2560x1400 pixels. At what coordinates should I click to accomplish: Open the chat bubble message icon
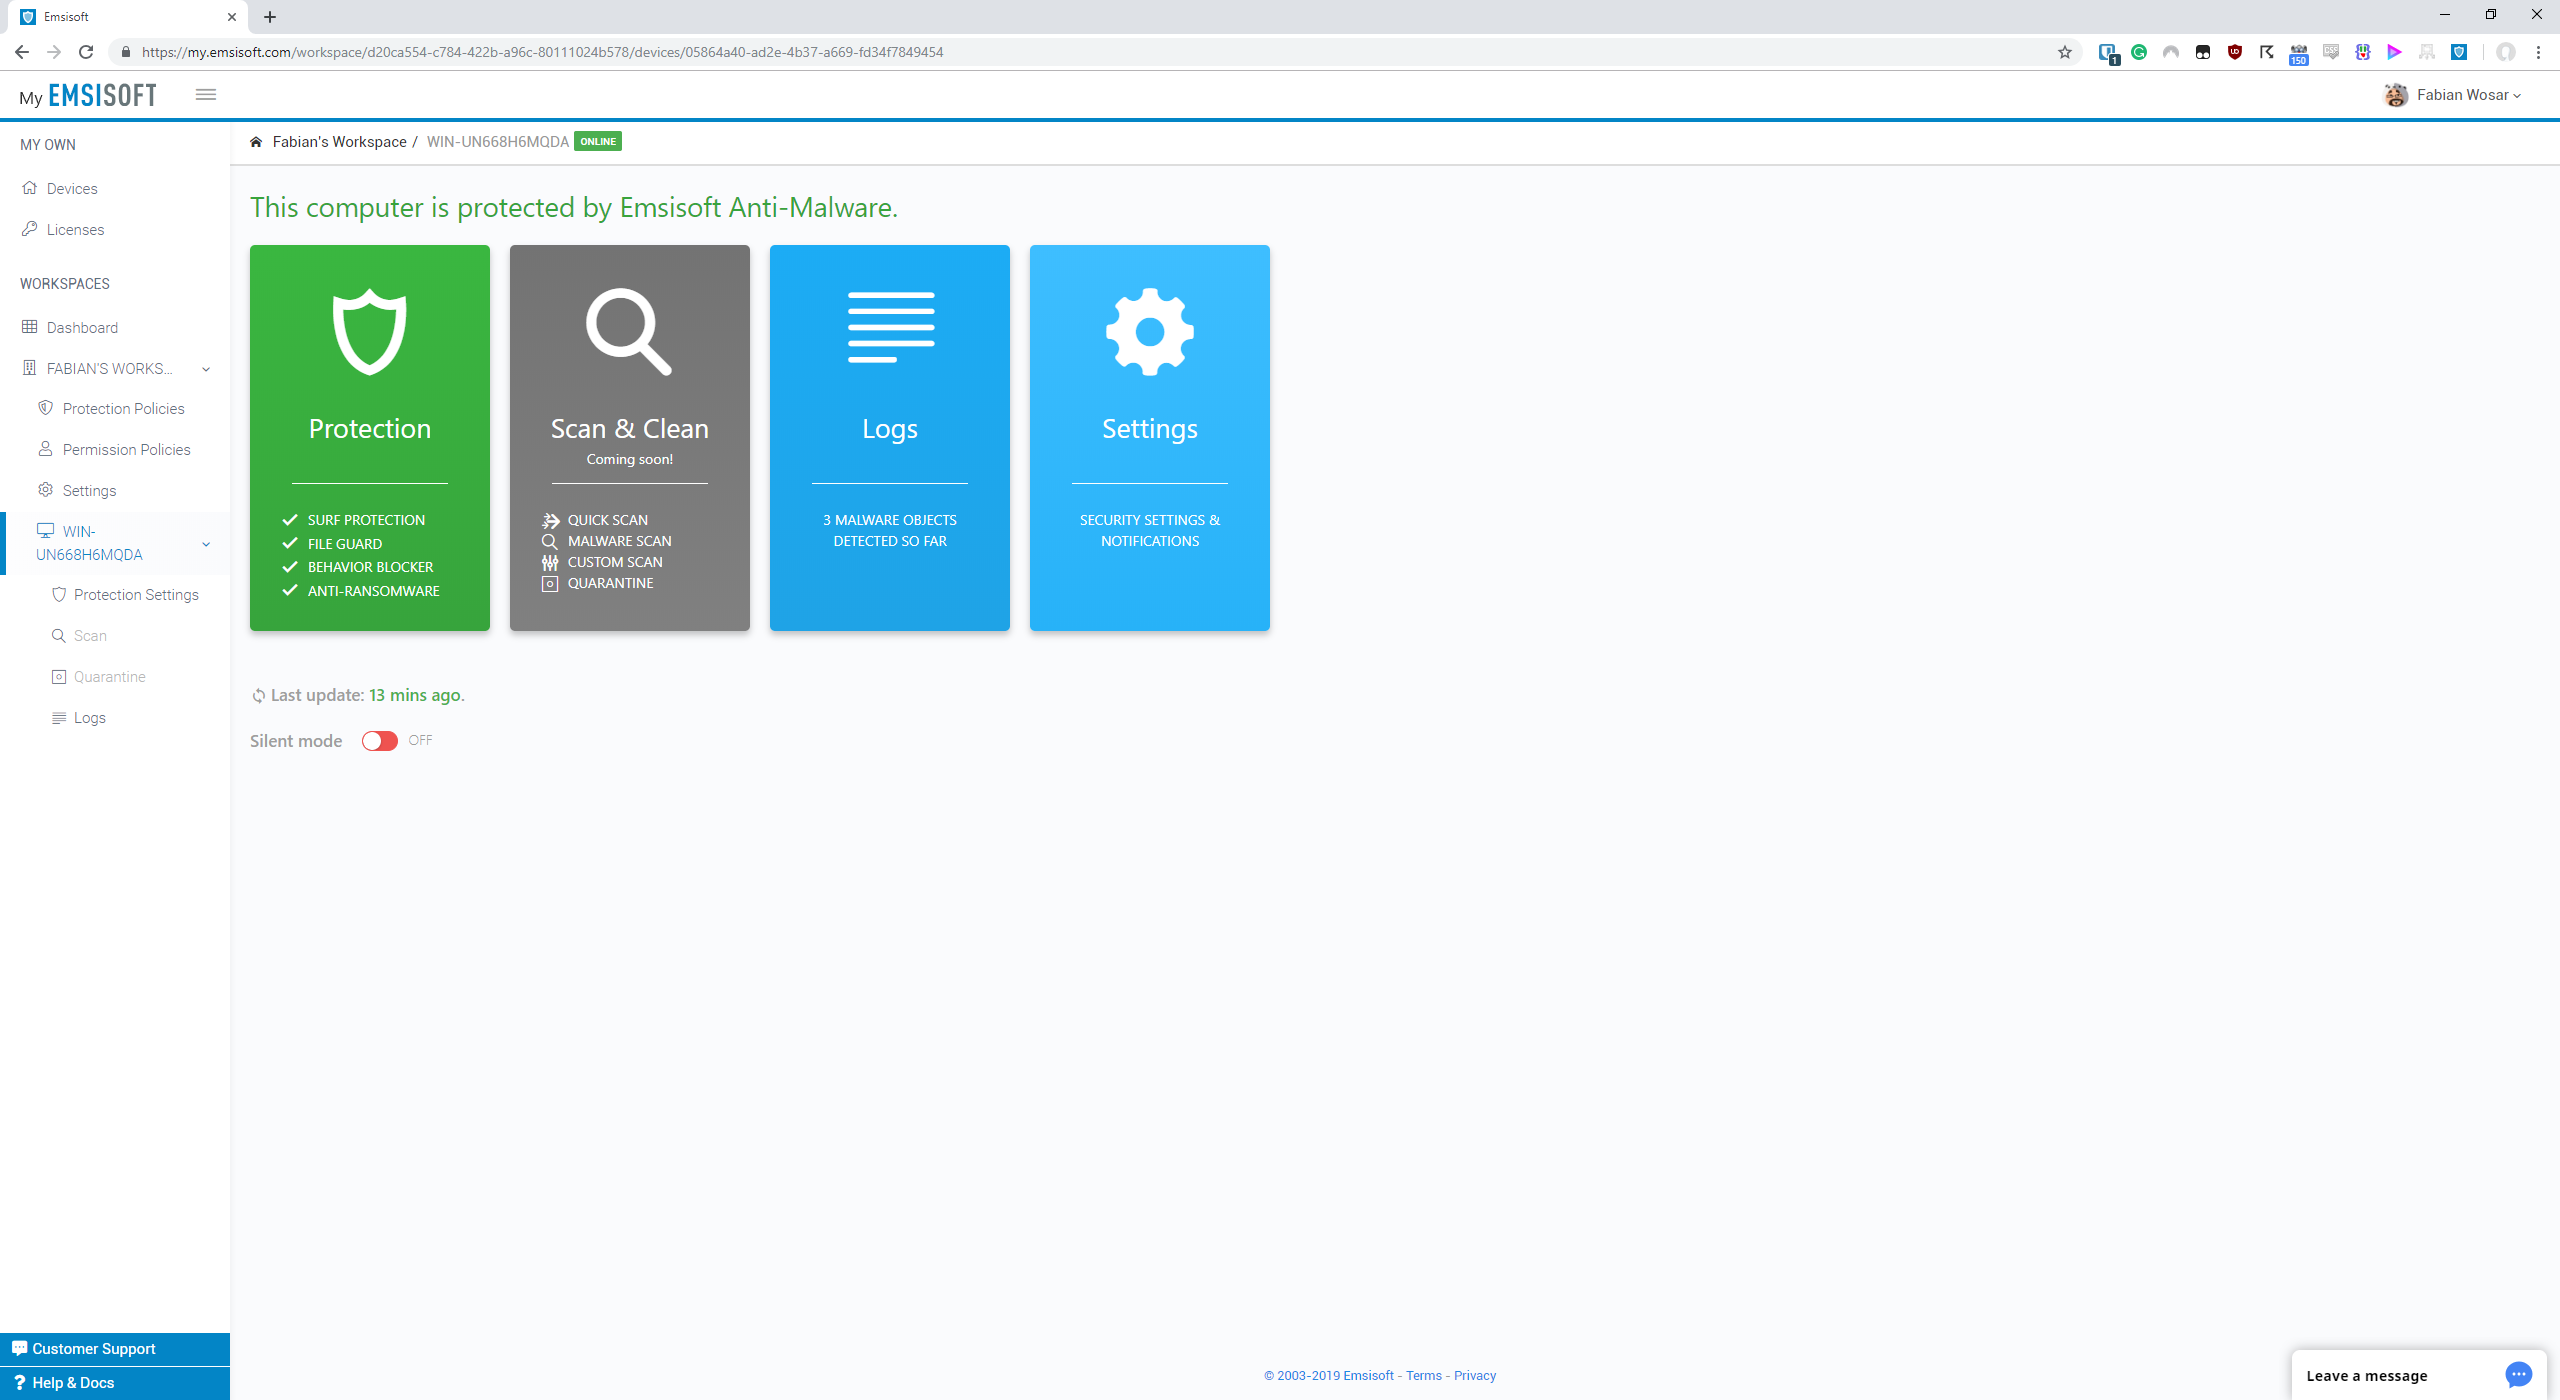(2518, 1375)
